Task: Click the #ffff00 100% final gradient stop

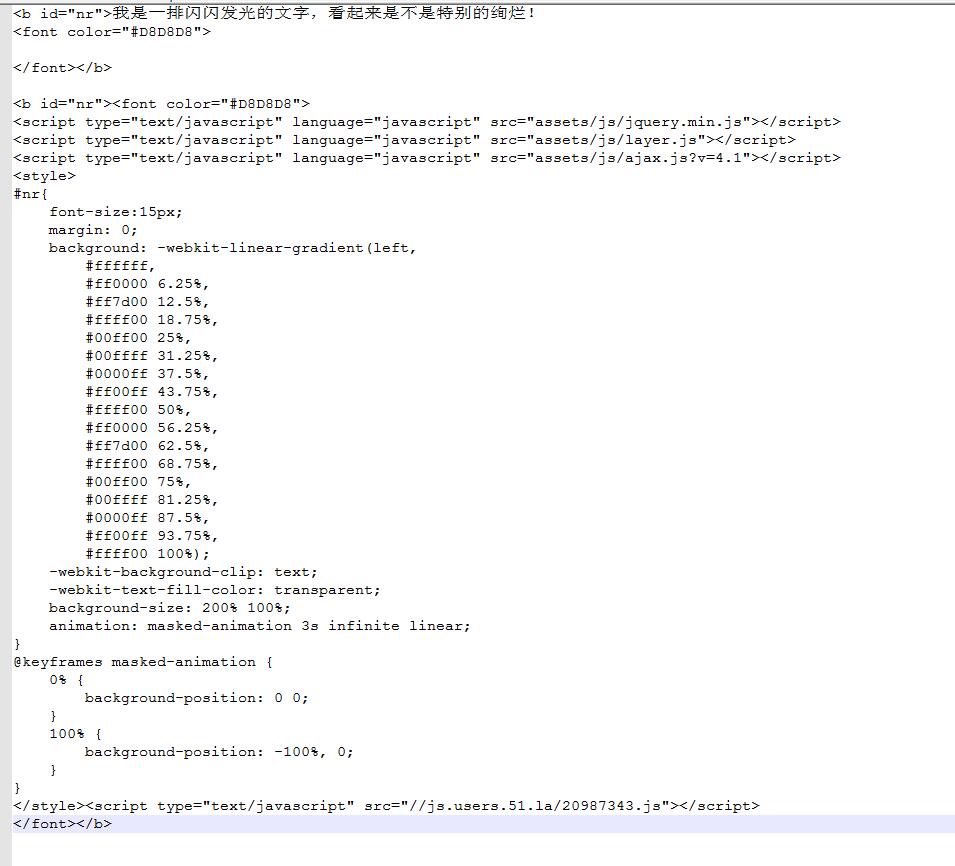Action: pos(147,554)
